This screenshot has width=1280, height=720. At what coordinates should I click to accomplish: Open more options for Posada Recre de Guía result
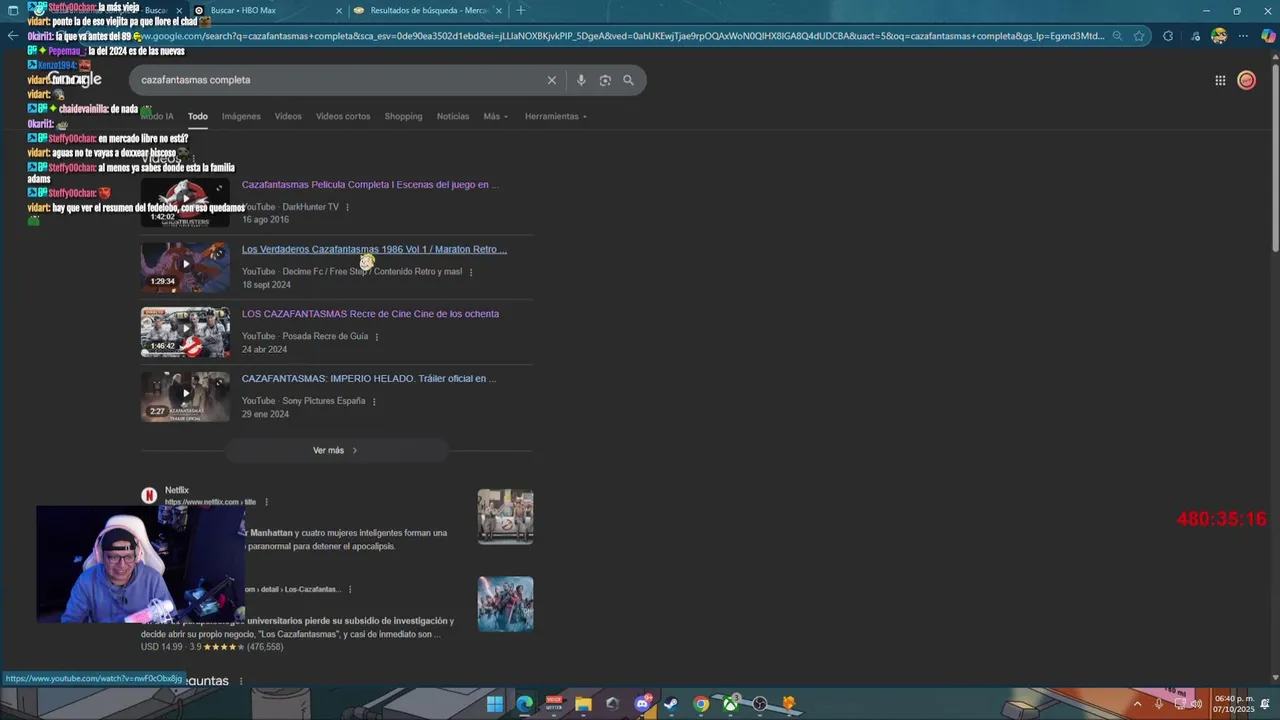[x=377, y=337]
